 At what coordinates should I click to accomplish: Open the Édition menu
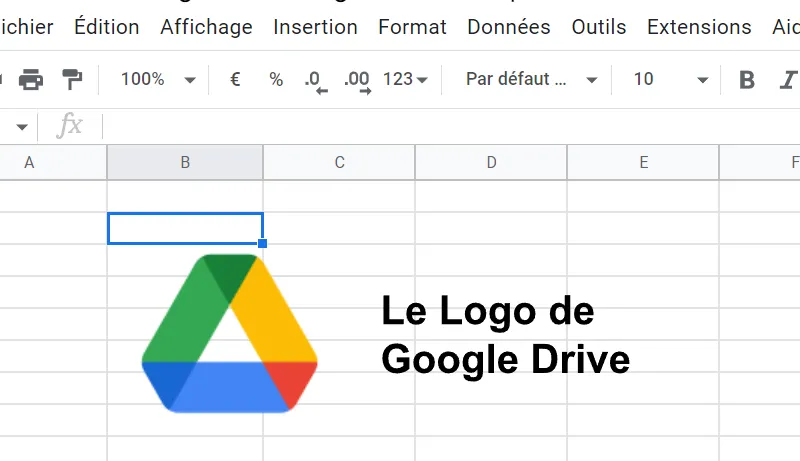pos(107,27)
